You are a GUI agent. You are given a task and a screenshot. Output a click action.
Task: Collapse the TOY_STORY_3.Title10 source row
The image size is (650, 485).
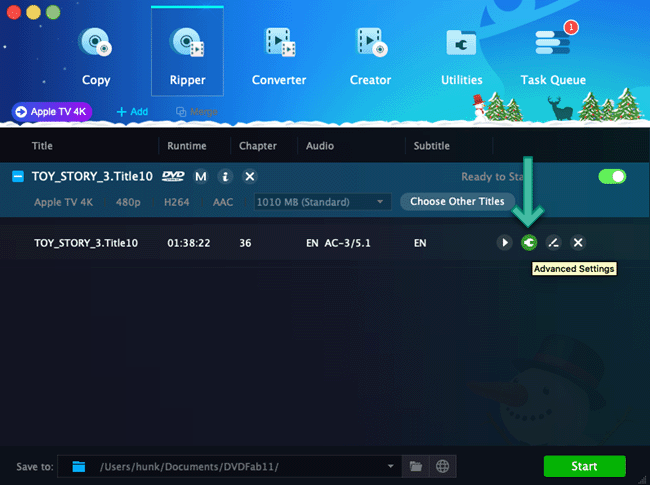coord(18,177)
